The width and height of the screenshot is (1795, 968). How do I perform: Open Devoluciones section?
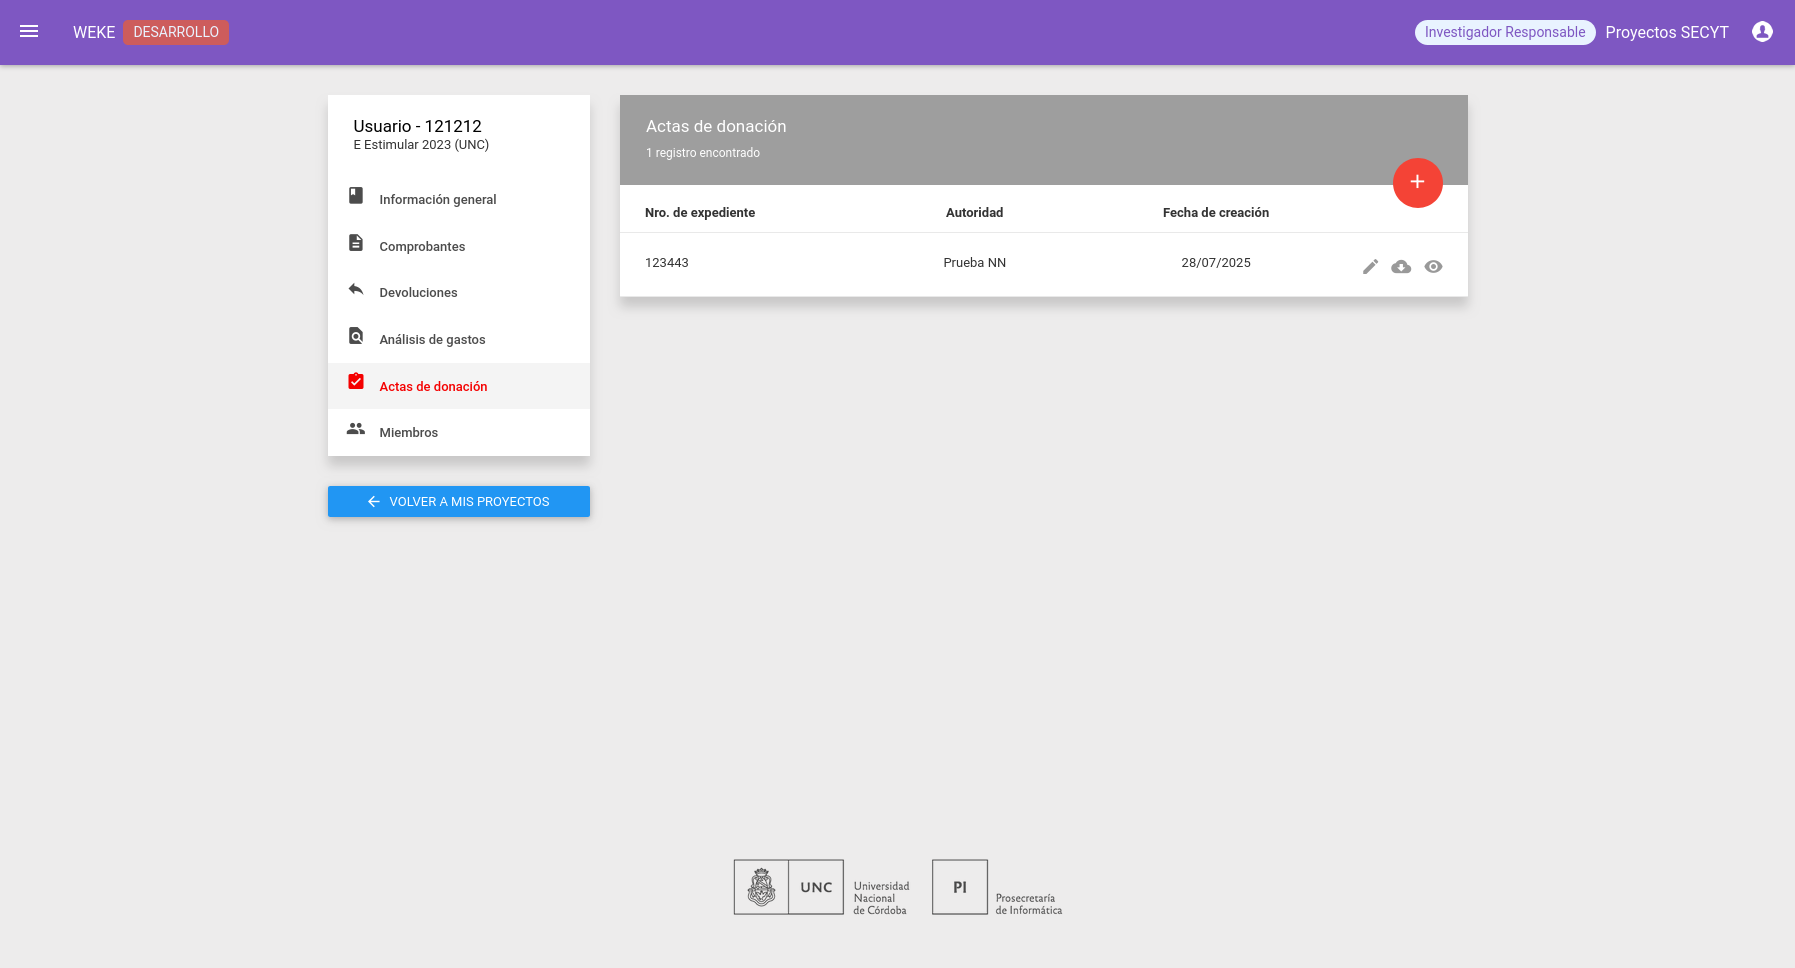[459, 292]
